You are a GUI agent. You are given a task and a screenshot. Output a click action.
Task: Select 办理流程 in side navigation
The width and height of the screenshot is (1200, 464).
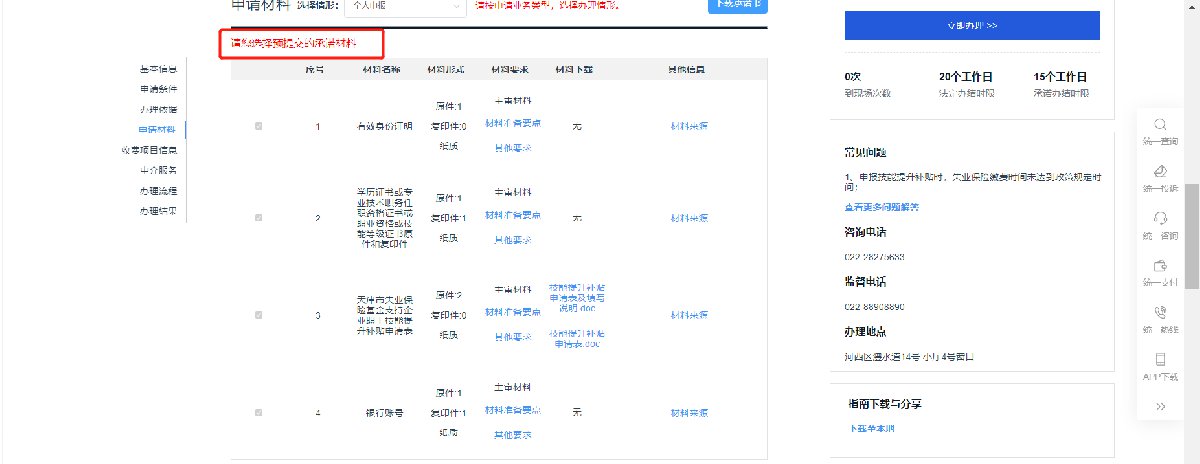pos(158,190)
